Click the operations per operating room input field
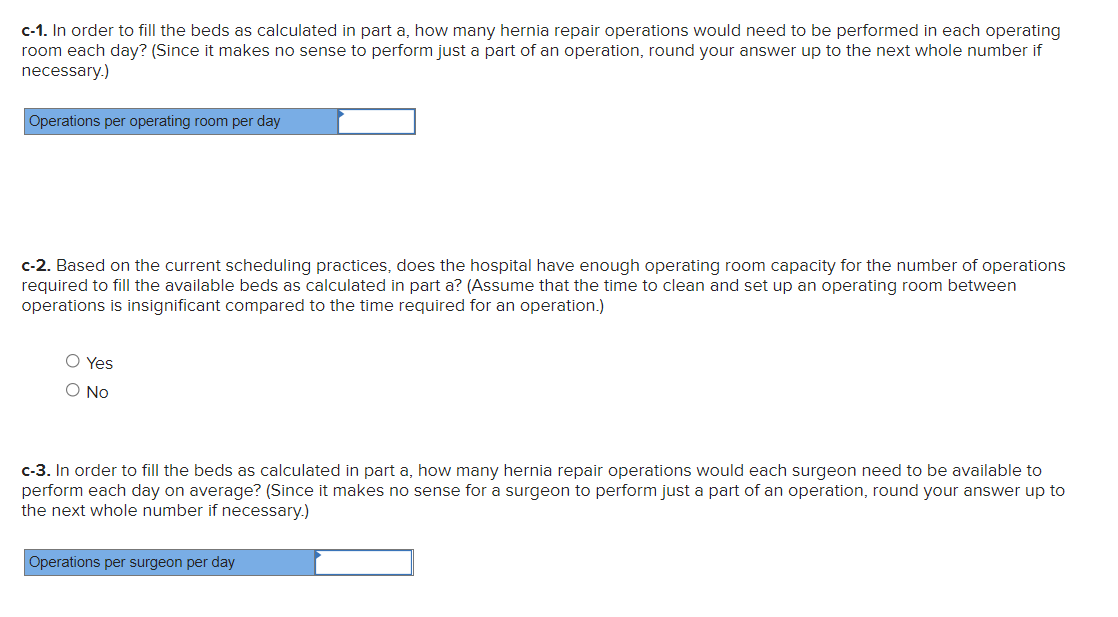This screenshot has height=617, width=1118. click(378, 121)
